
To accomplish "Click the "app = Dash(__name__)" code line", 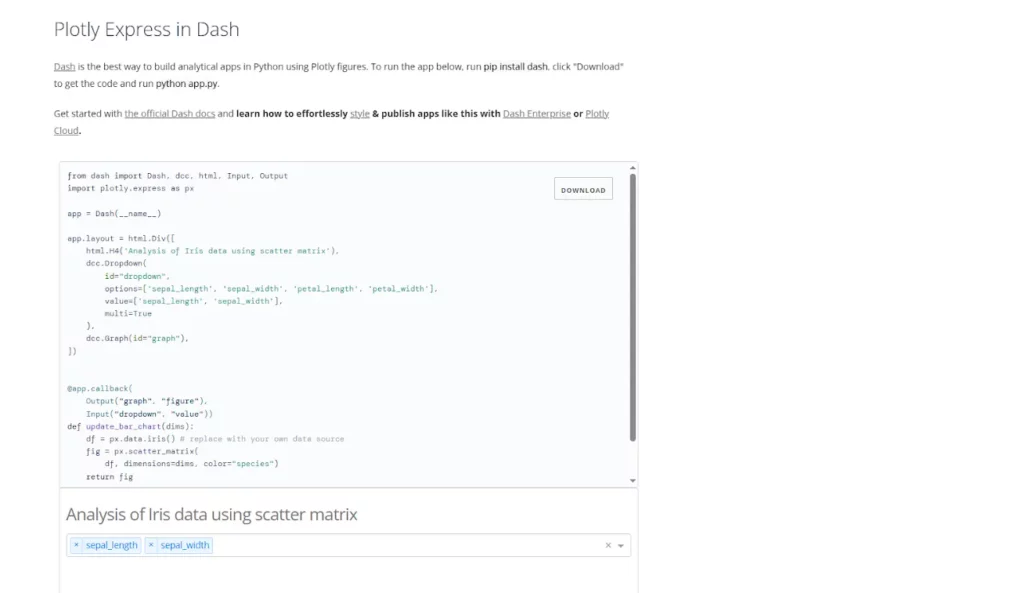I will (114, 214).
